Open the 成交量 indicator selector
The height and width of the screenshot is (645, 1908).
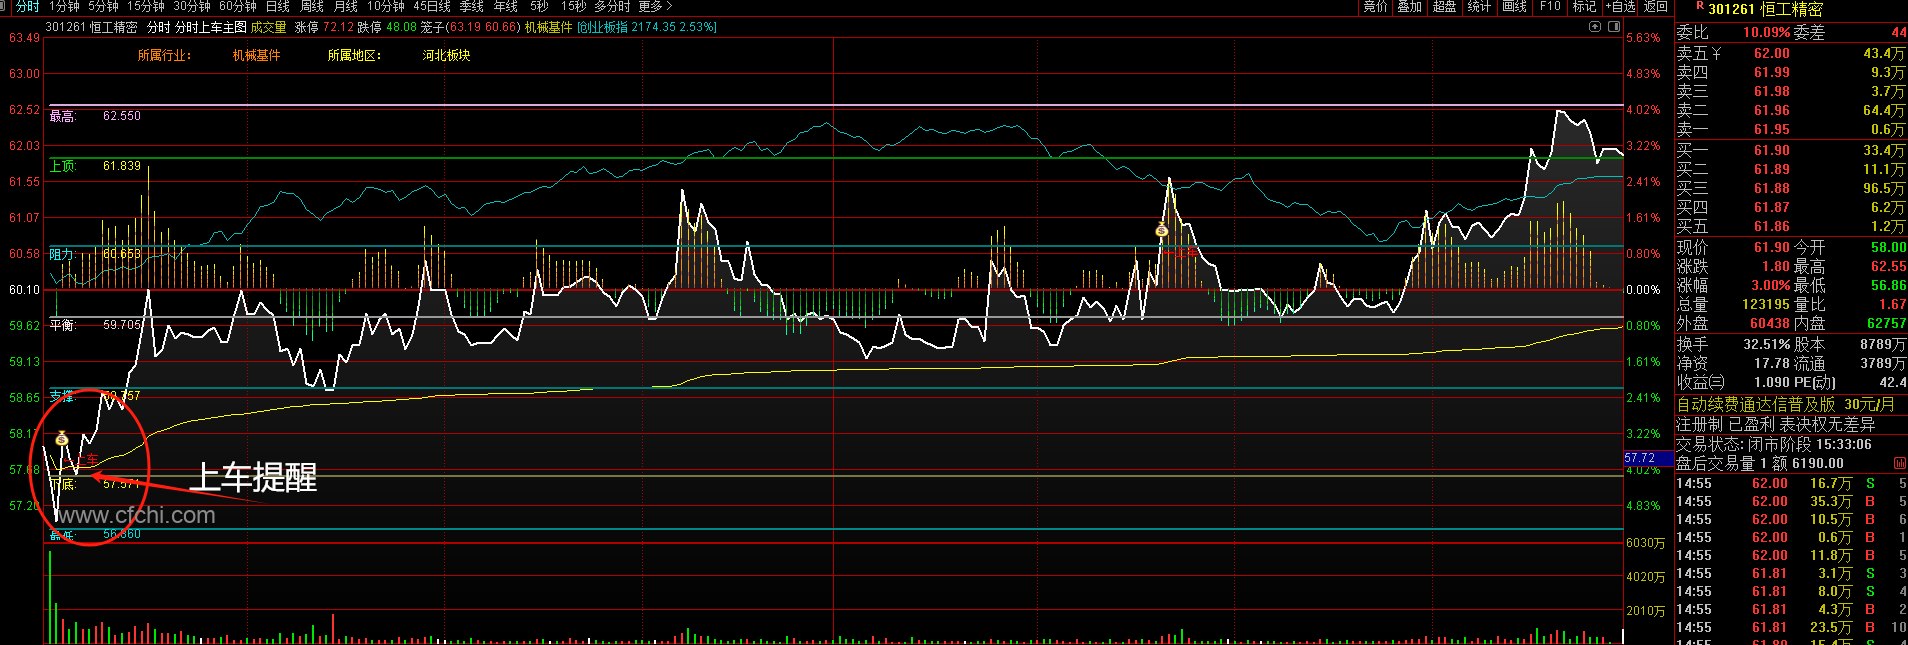tap(268, 27)
